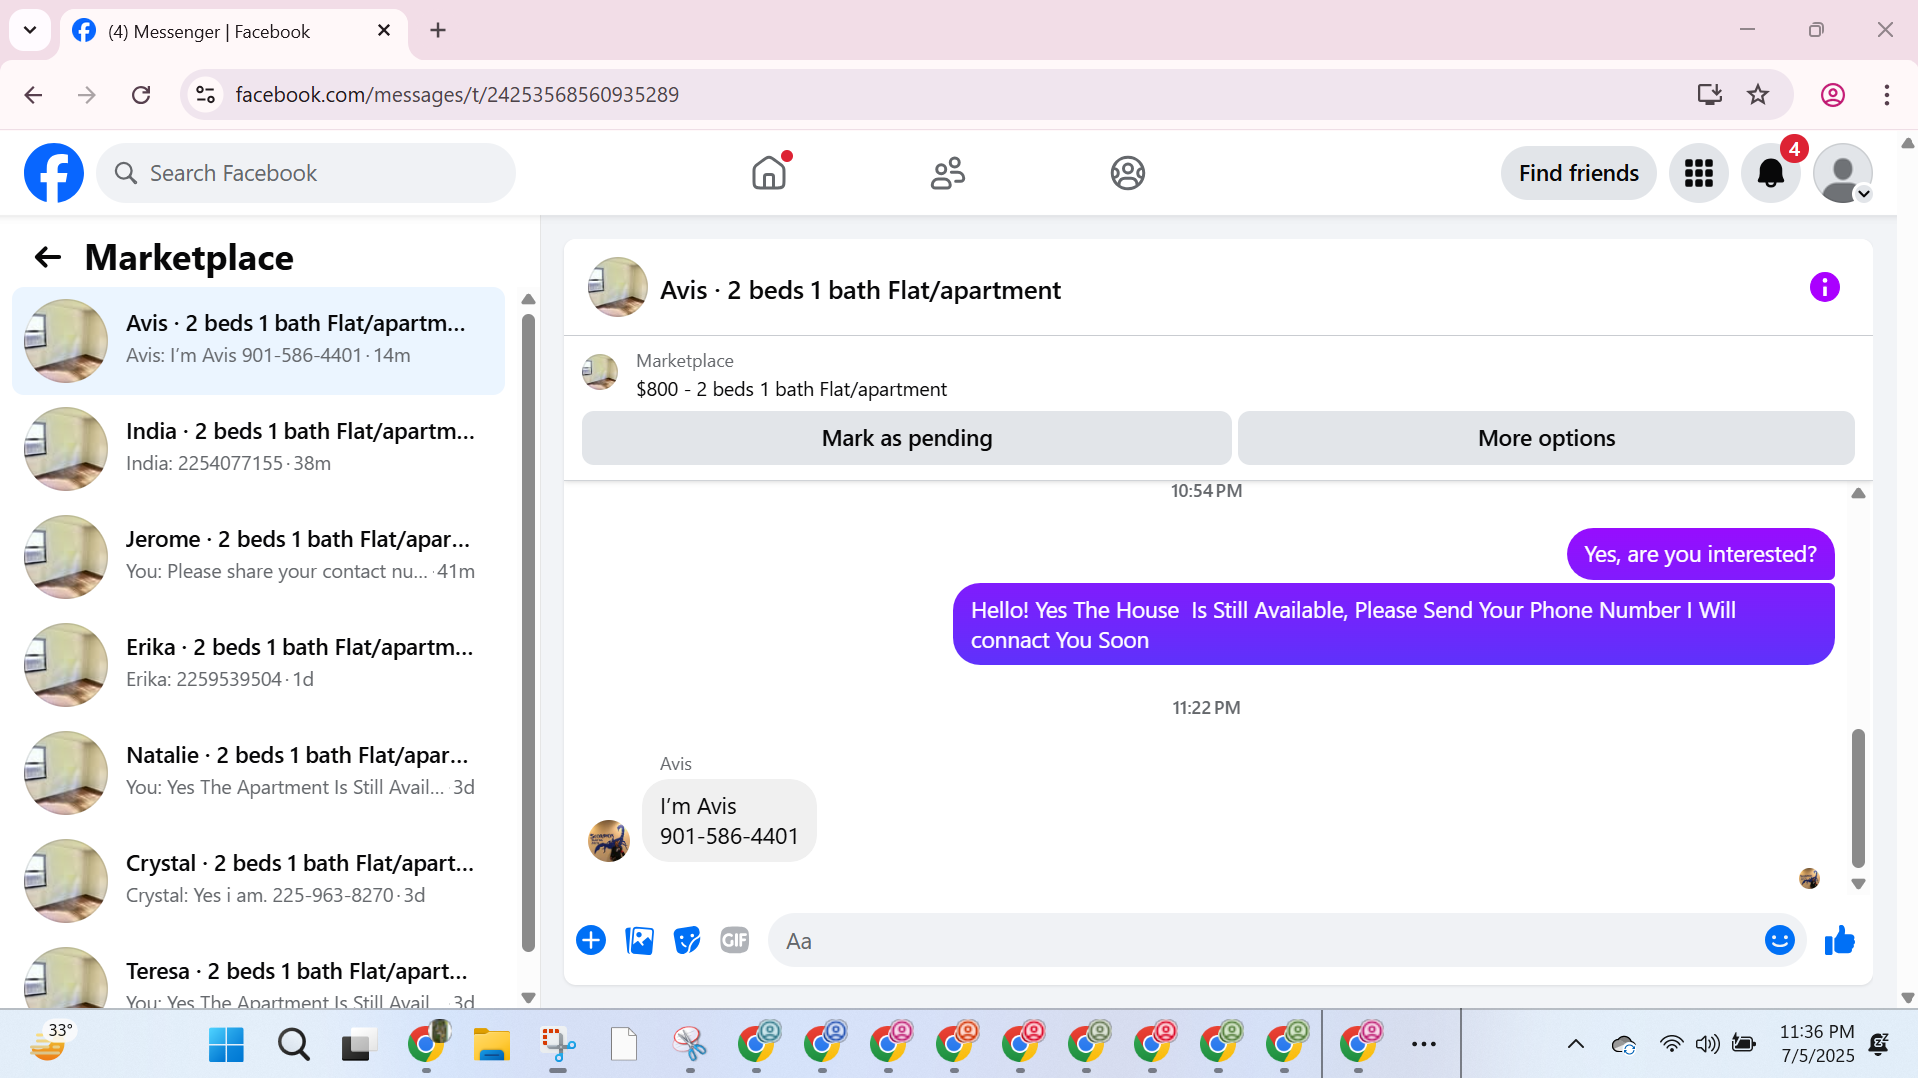Navigate back with browser back arrow
This screenshot has height=1078, width=1918.
(x=33, y=94)
